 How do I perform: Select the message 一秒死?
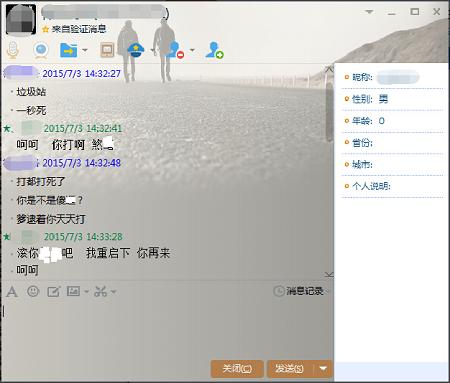(31, 110)
